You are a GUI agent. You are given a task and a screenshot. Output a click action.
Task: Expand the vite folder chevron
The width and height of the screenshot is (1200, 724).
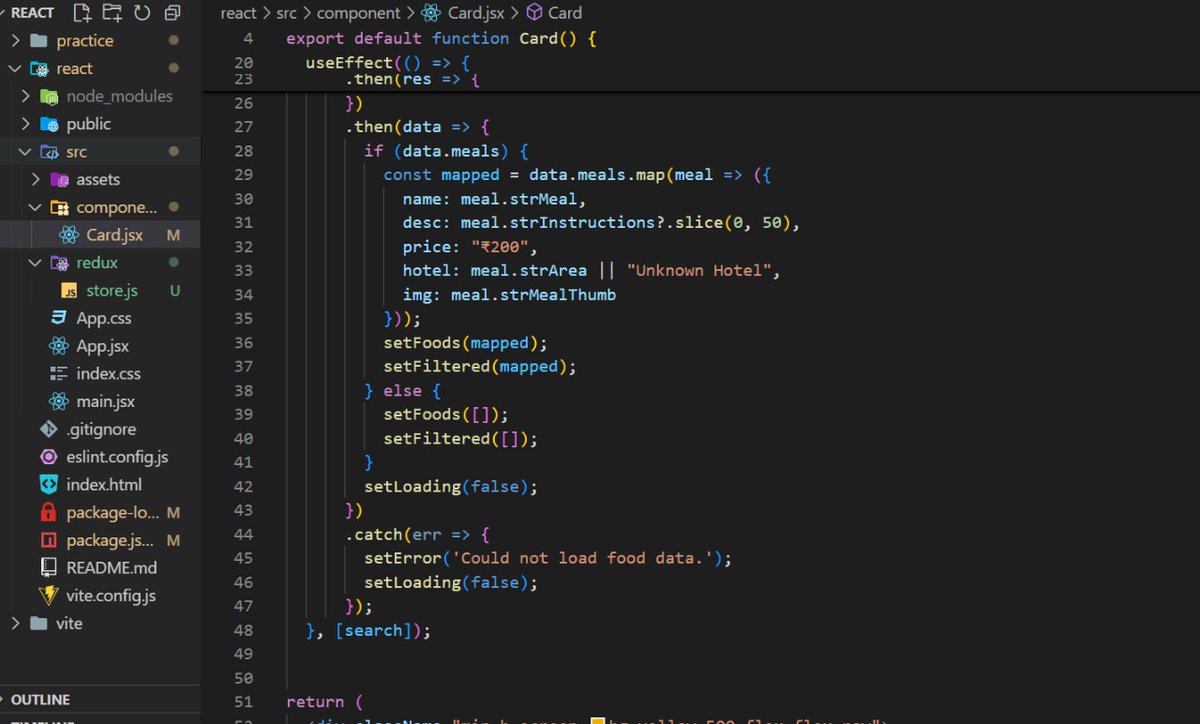(x=15, y=623)
